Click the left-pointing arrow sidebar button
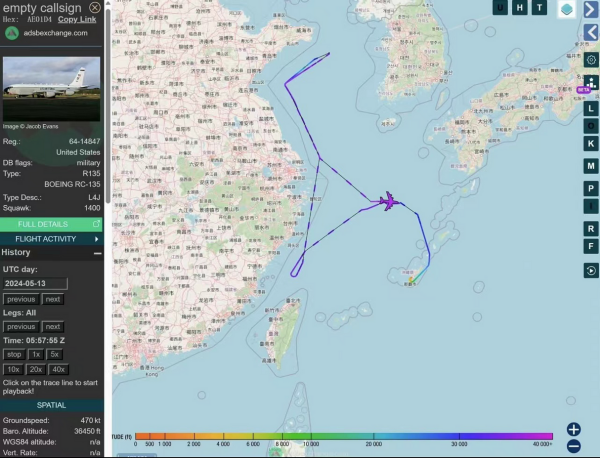The height and width of the screenshot is (458, 600). 591,33
